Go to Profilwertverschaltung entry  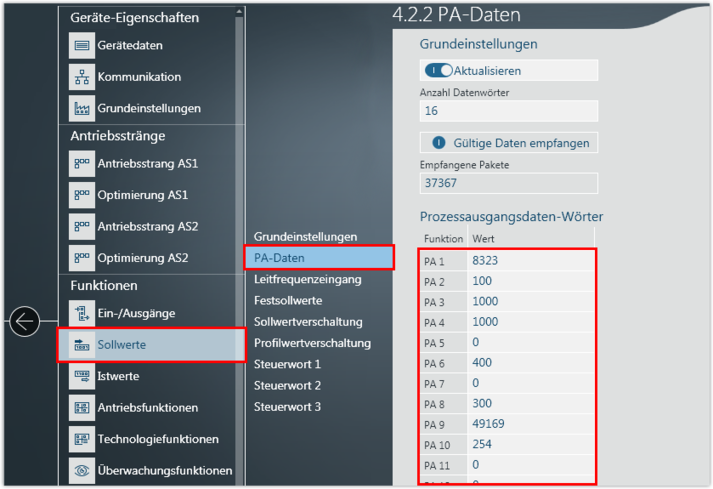312,343
